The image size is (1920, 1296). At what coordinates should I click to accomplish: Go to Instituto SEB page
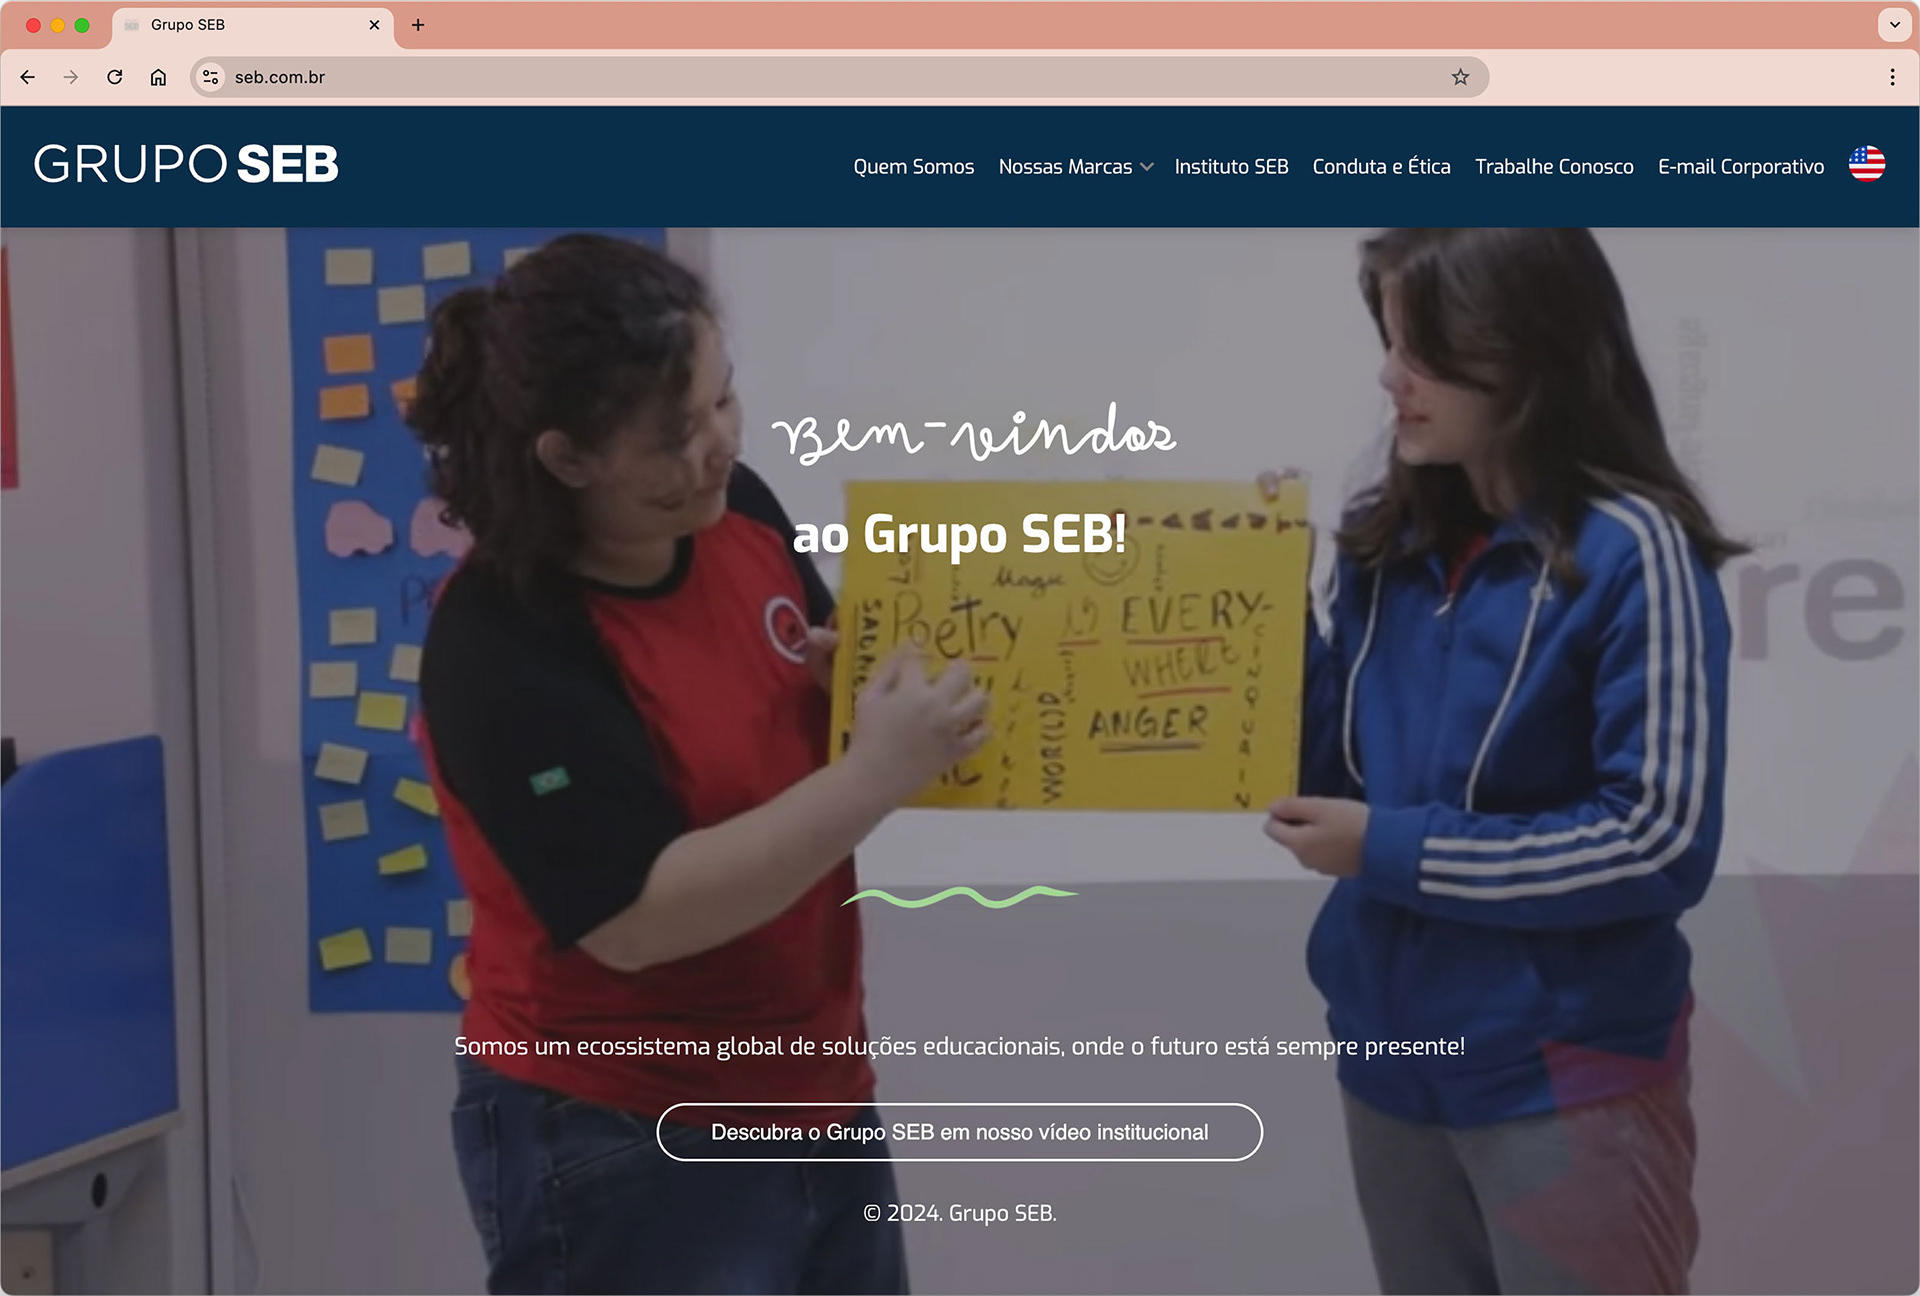(x=1231, y=167)
